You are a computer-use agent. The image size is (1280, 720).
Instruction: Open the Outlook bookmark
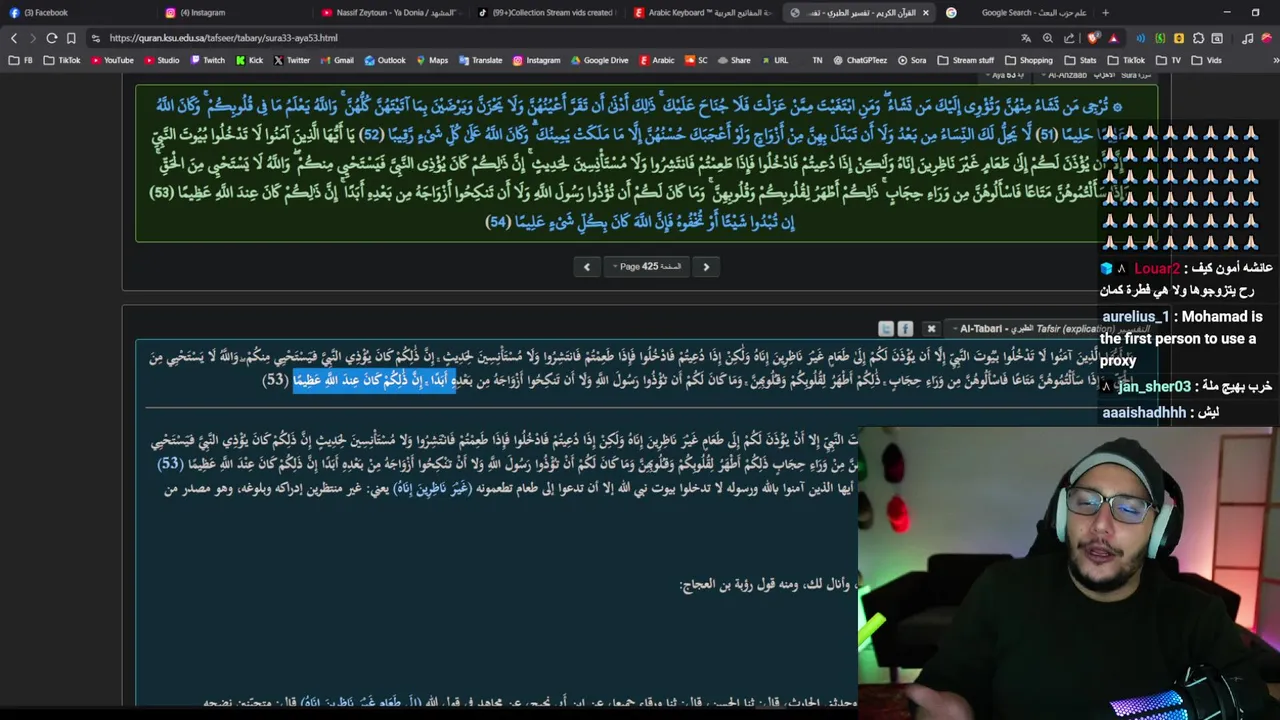pyautogui.click(x=385, y=60)
